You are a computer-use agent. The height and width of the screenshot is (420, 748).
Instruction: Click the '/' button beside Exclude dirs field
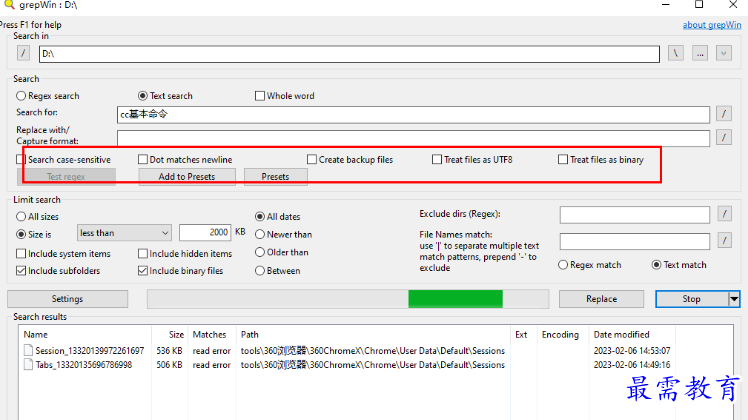725,214
